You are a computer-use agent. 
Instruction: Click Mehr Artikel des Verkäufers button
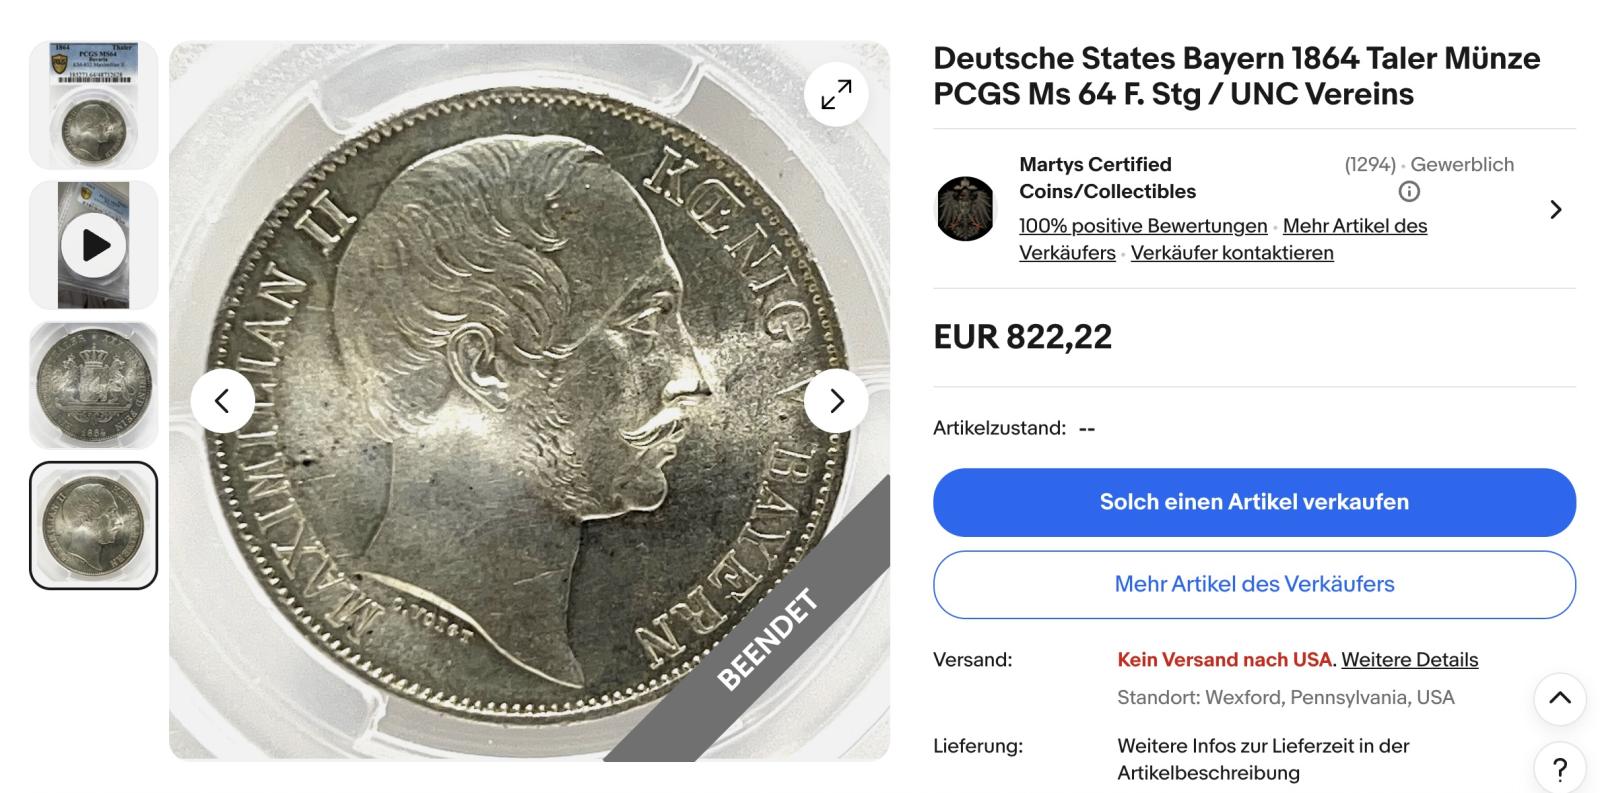[1254, 584]
